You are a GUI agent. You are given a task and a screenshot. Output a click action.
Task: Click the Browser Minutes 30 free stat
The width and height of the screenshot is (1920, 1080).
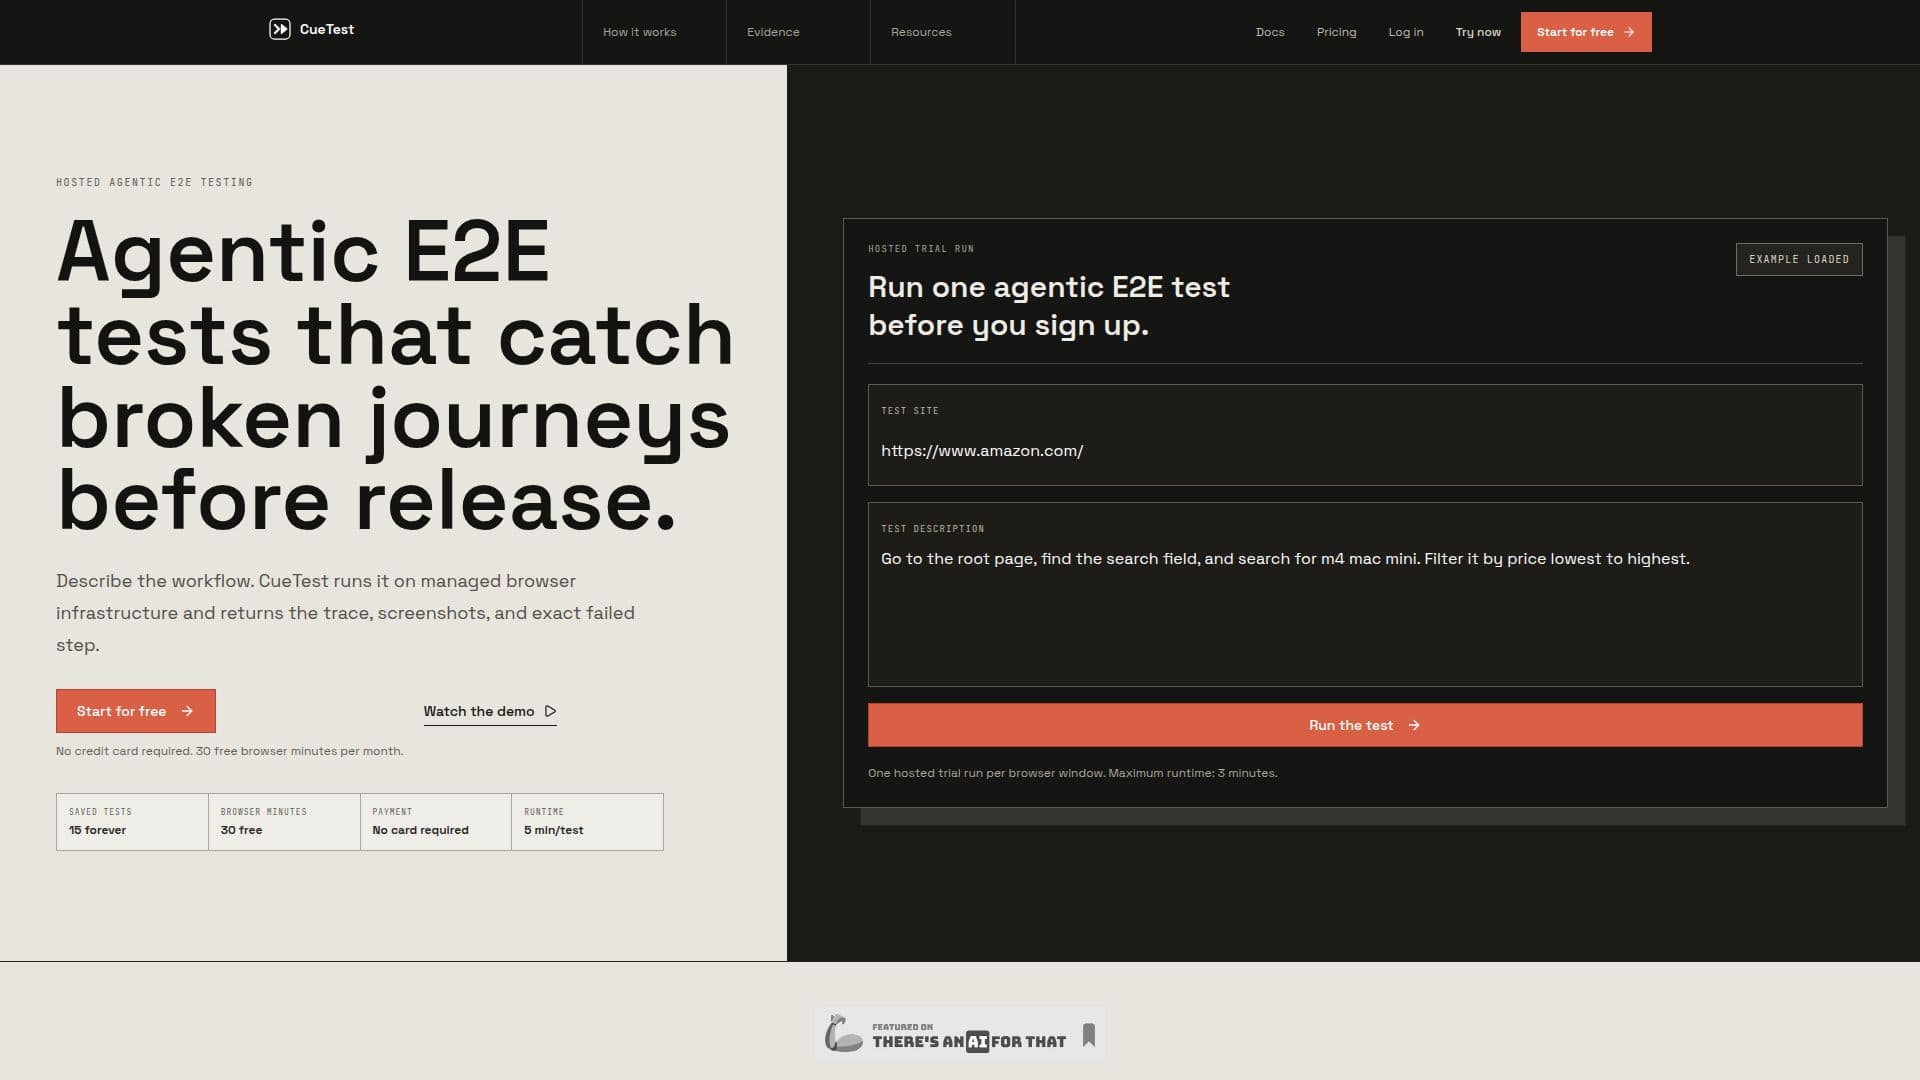pyautogui.click(x=284, y=822)
